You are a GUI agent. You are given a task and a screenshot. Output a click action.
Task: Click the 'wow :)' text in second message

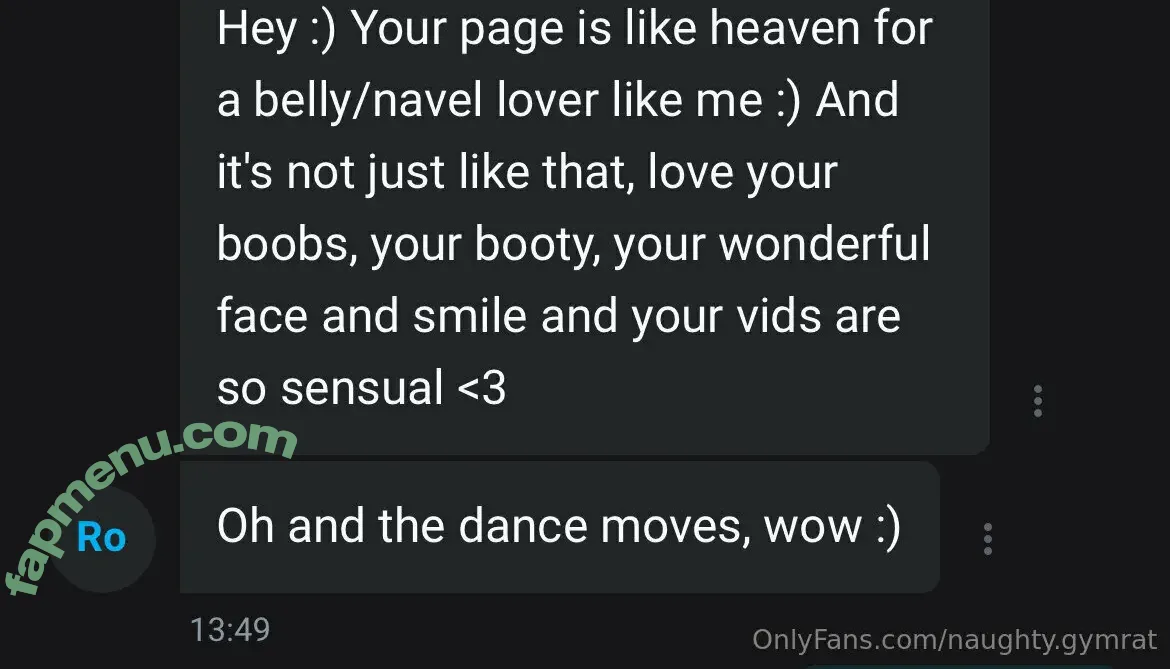tap(833, 527)
